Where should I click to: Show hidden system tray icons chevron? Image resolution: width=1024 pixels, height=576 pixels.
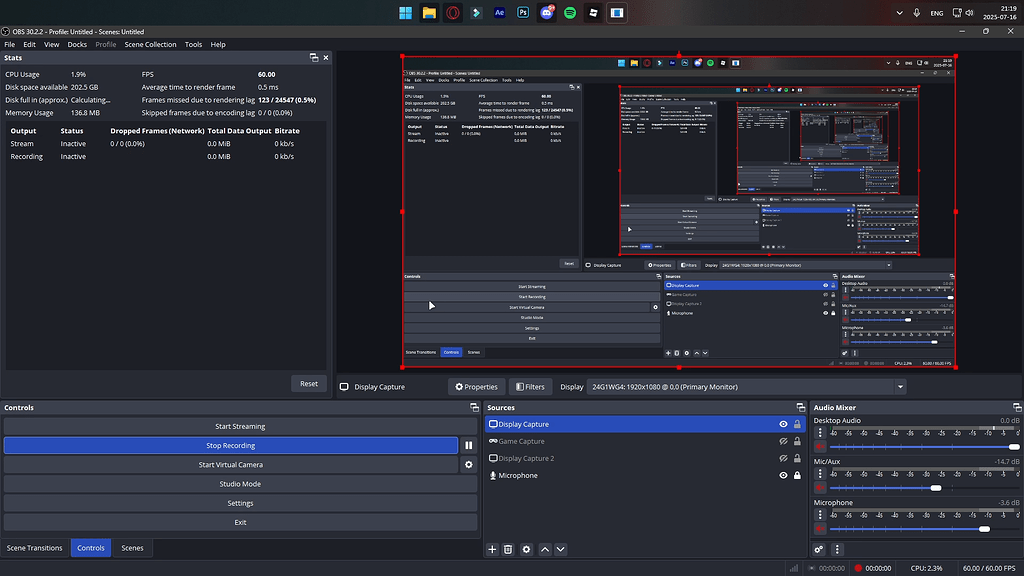[899, 13]
